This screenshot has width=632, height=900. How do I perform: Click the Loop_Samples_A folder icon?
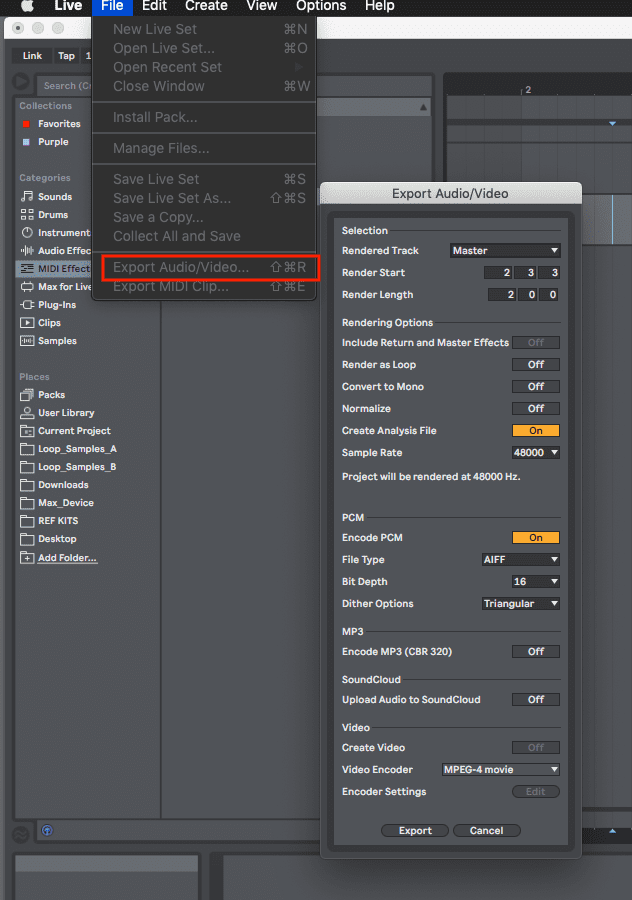pos(27,449)
